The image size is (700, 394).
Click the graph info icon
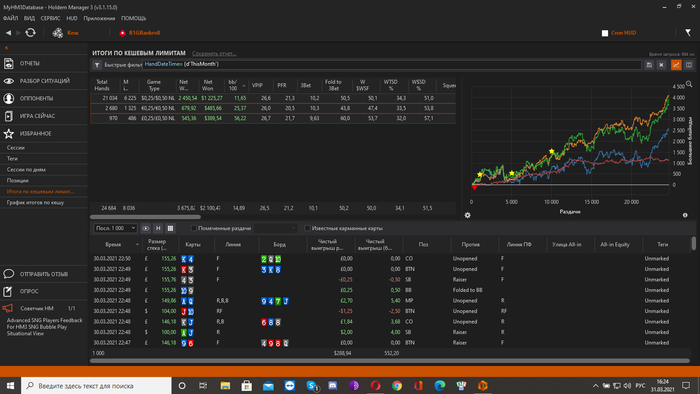pos(685,215)
